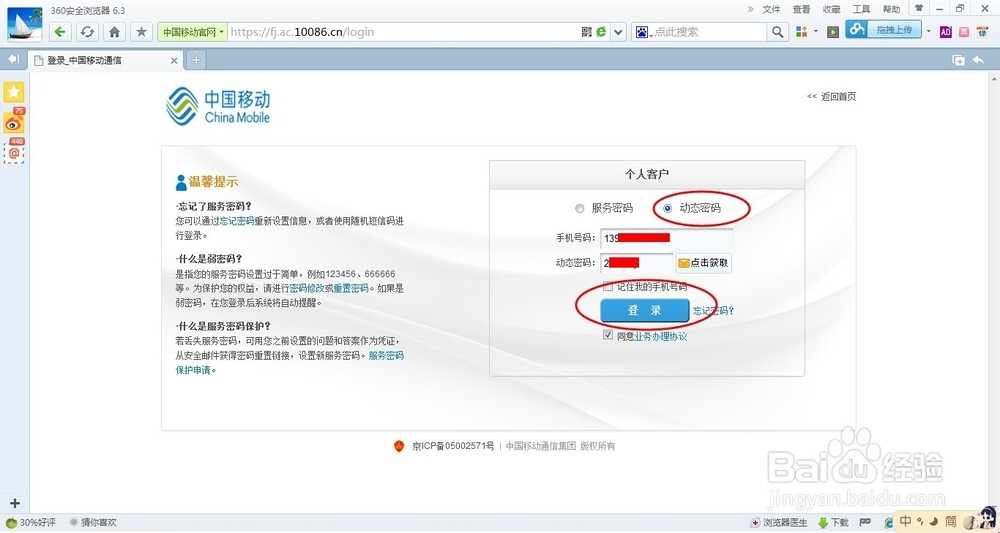
Task: Open 浏览器医生 in status bar
Action: pyautogui.click(x=779, y=523)
